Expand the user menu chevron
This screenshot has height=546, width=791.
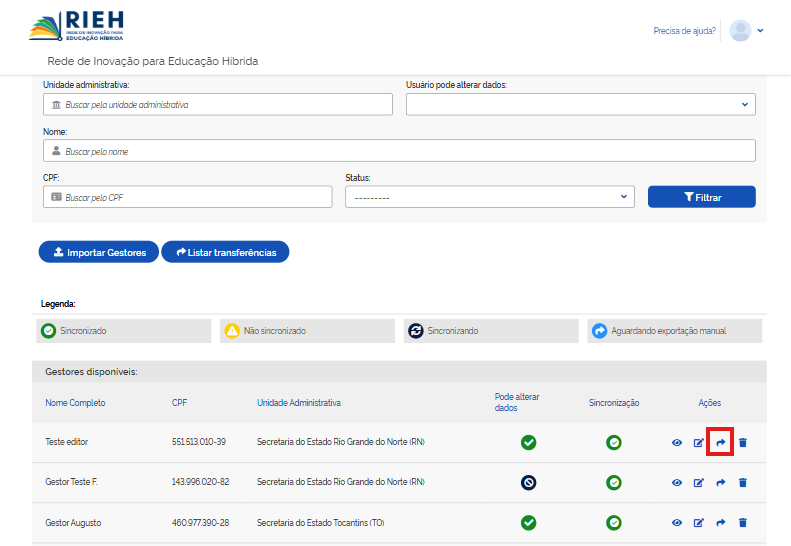[x=760, y=31]
